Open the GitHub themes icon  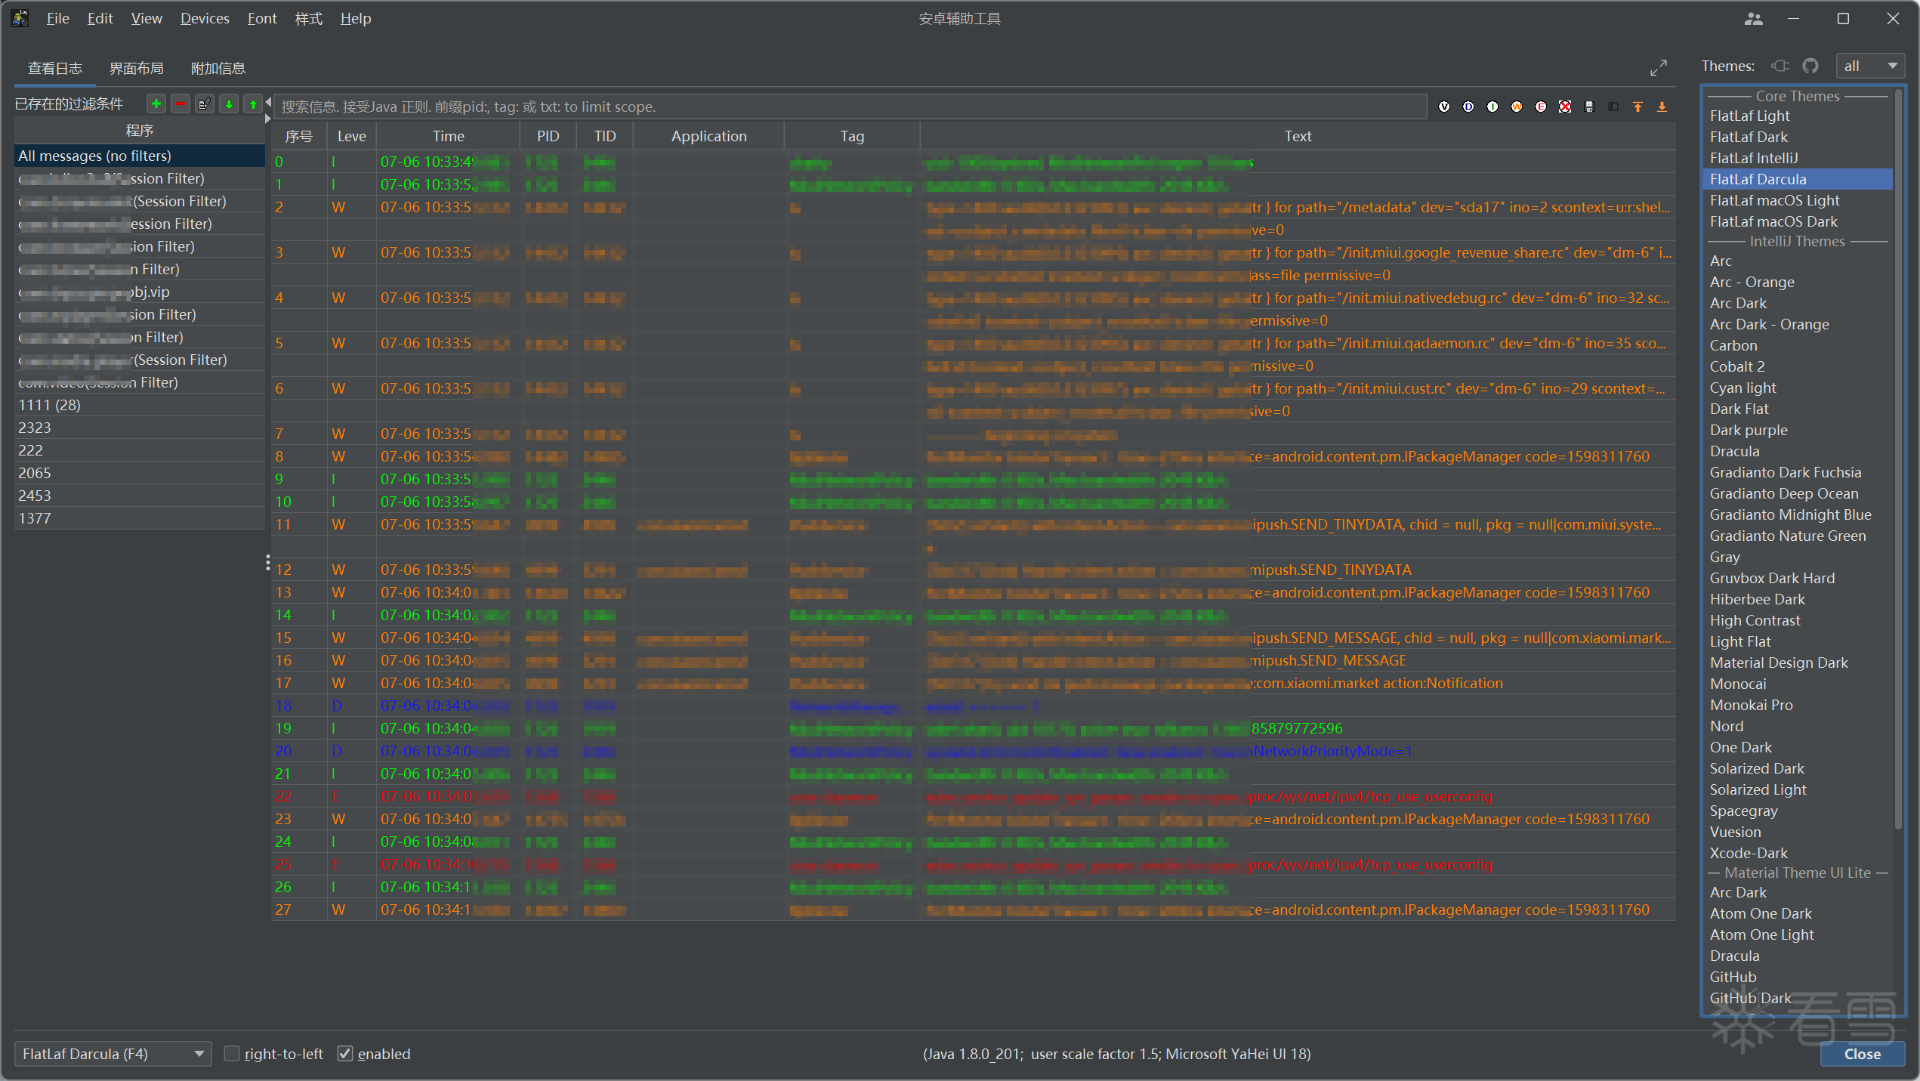tap(1811, 66)
